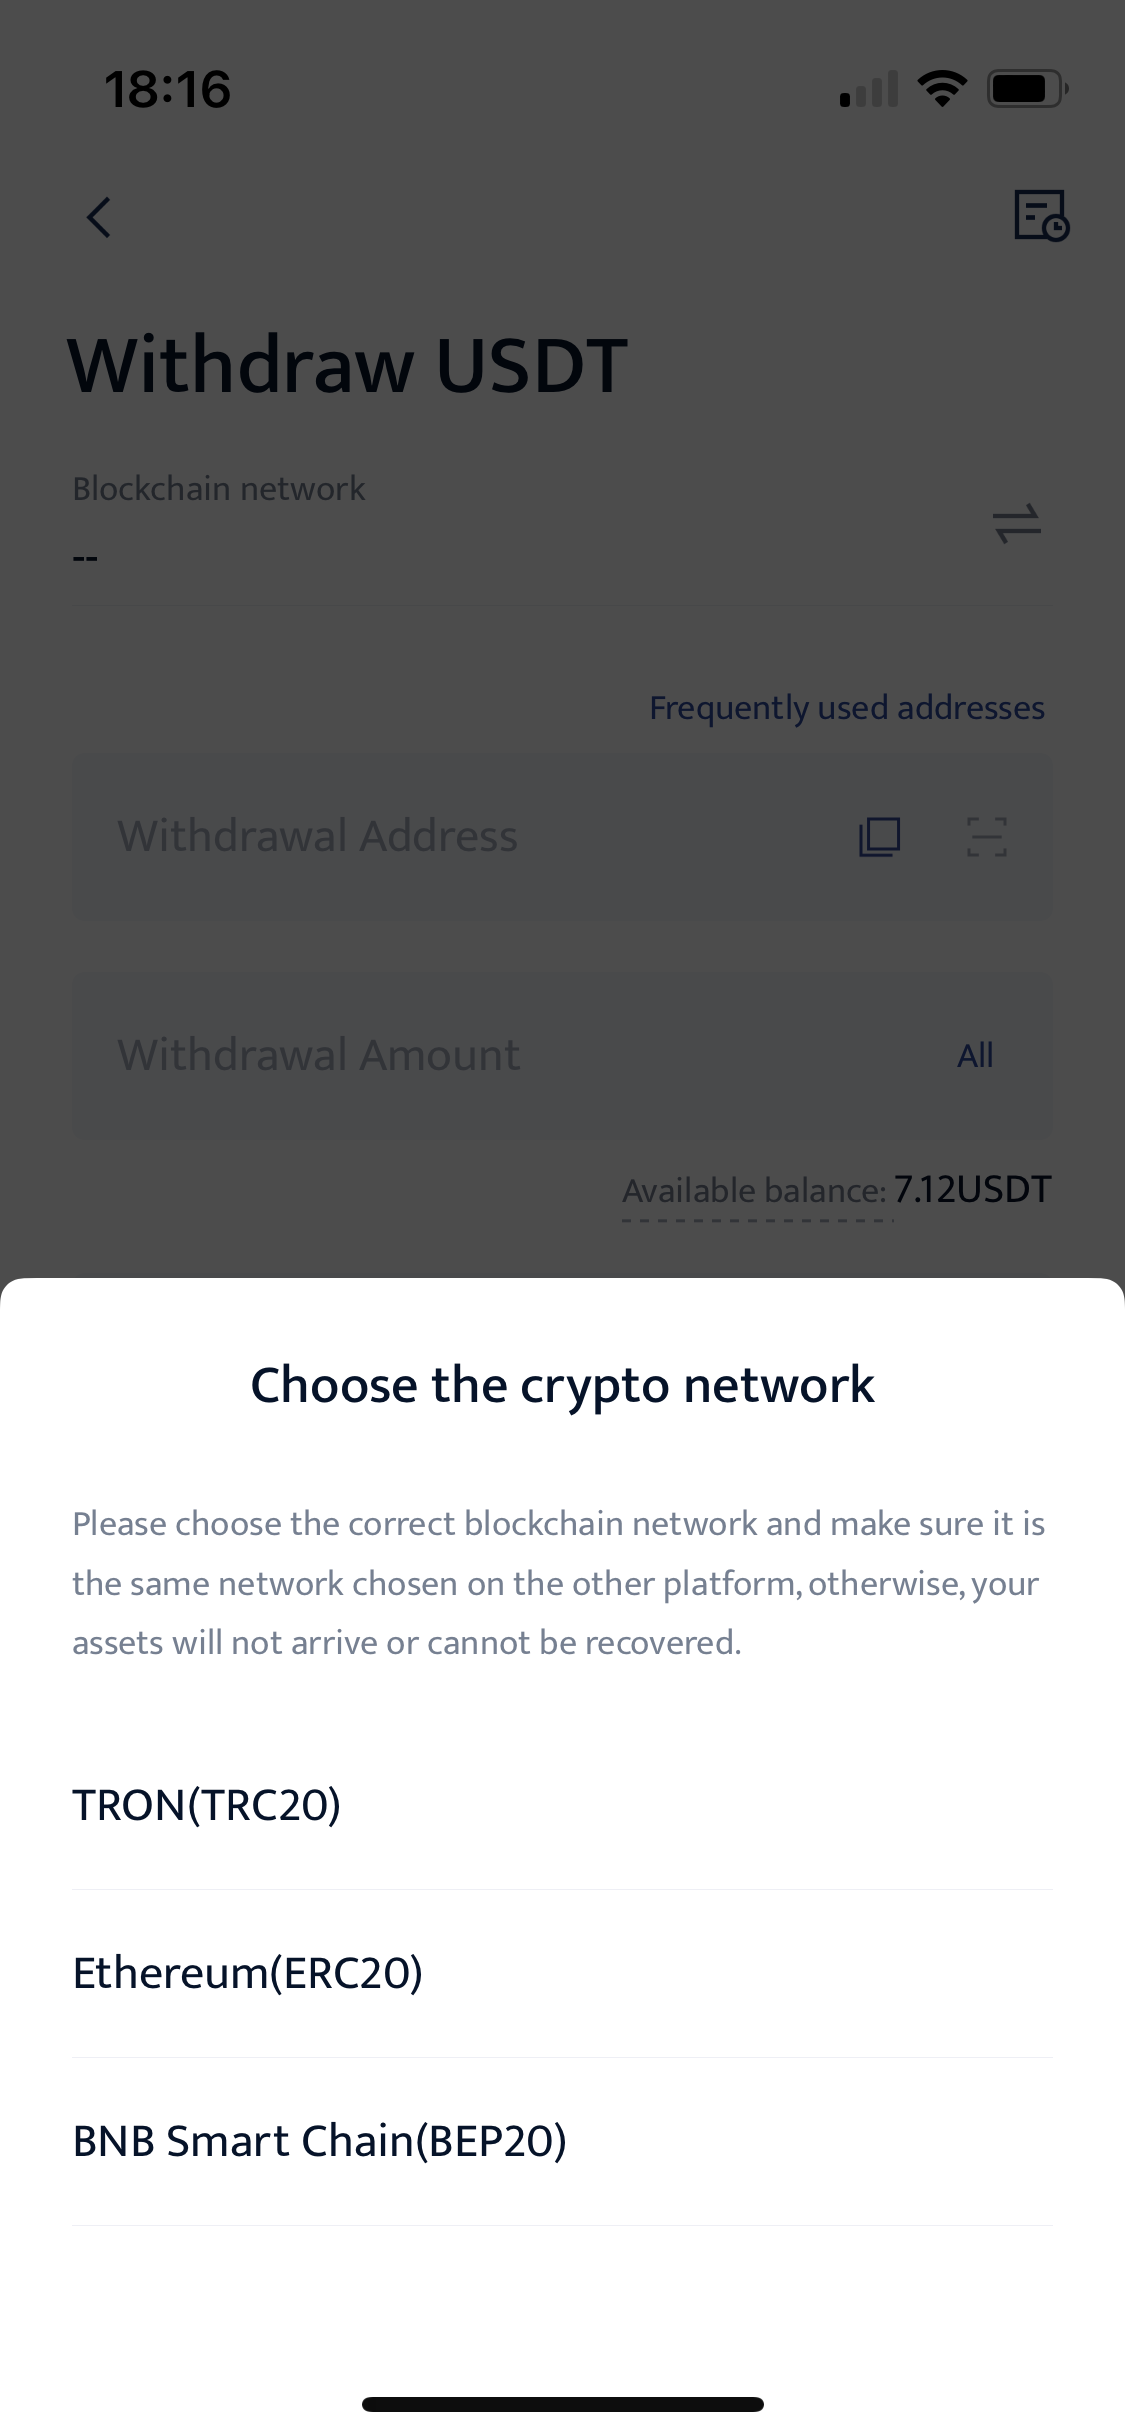Open the Blockchain network selector
Image resolution: width=1125 pixels, height=2436 pixels.
[562, 523]
